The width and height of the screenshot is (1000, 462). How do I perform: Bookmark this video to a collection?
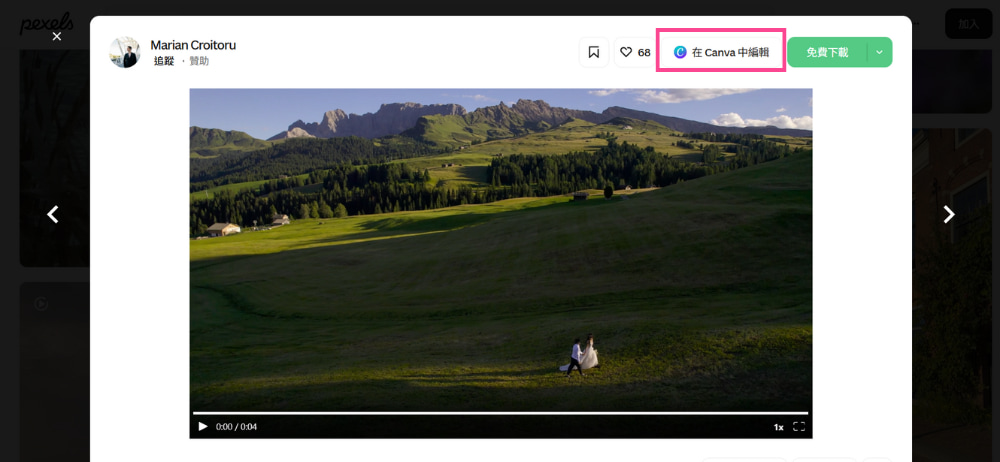click(x=594, y=52)
